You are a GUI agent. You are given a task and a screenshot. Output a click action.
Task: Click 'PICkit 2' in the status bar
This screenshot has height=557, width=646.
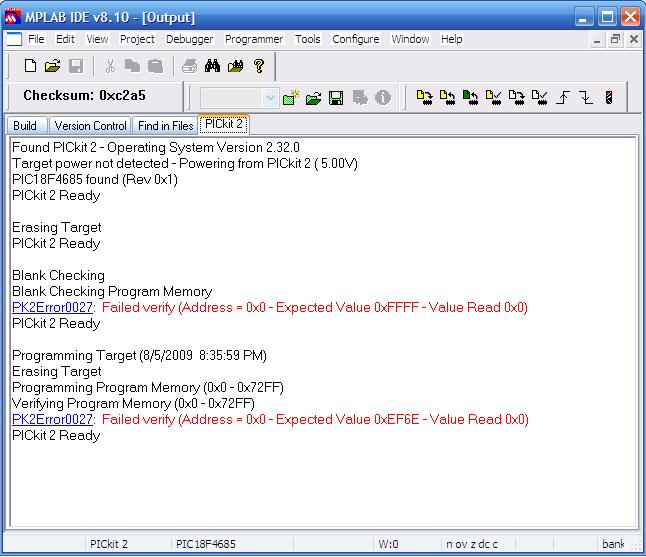109,544
